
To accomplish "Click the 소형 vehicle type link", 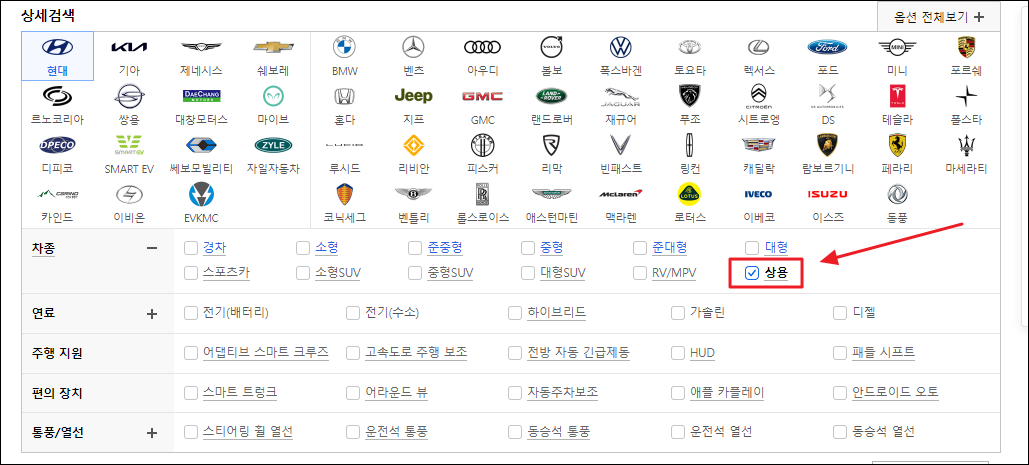I will [x=327, y=248].
